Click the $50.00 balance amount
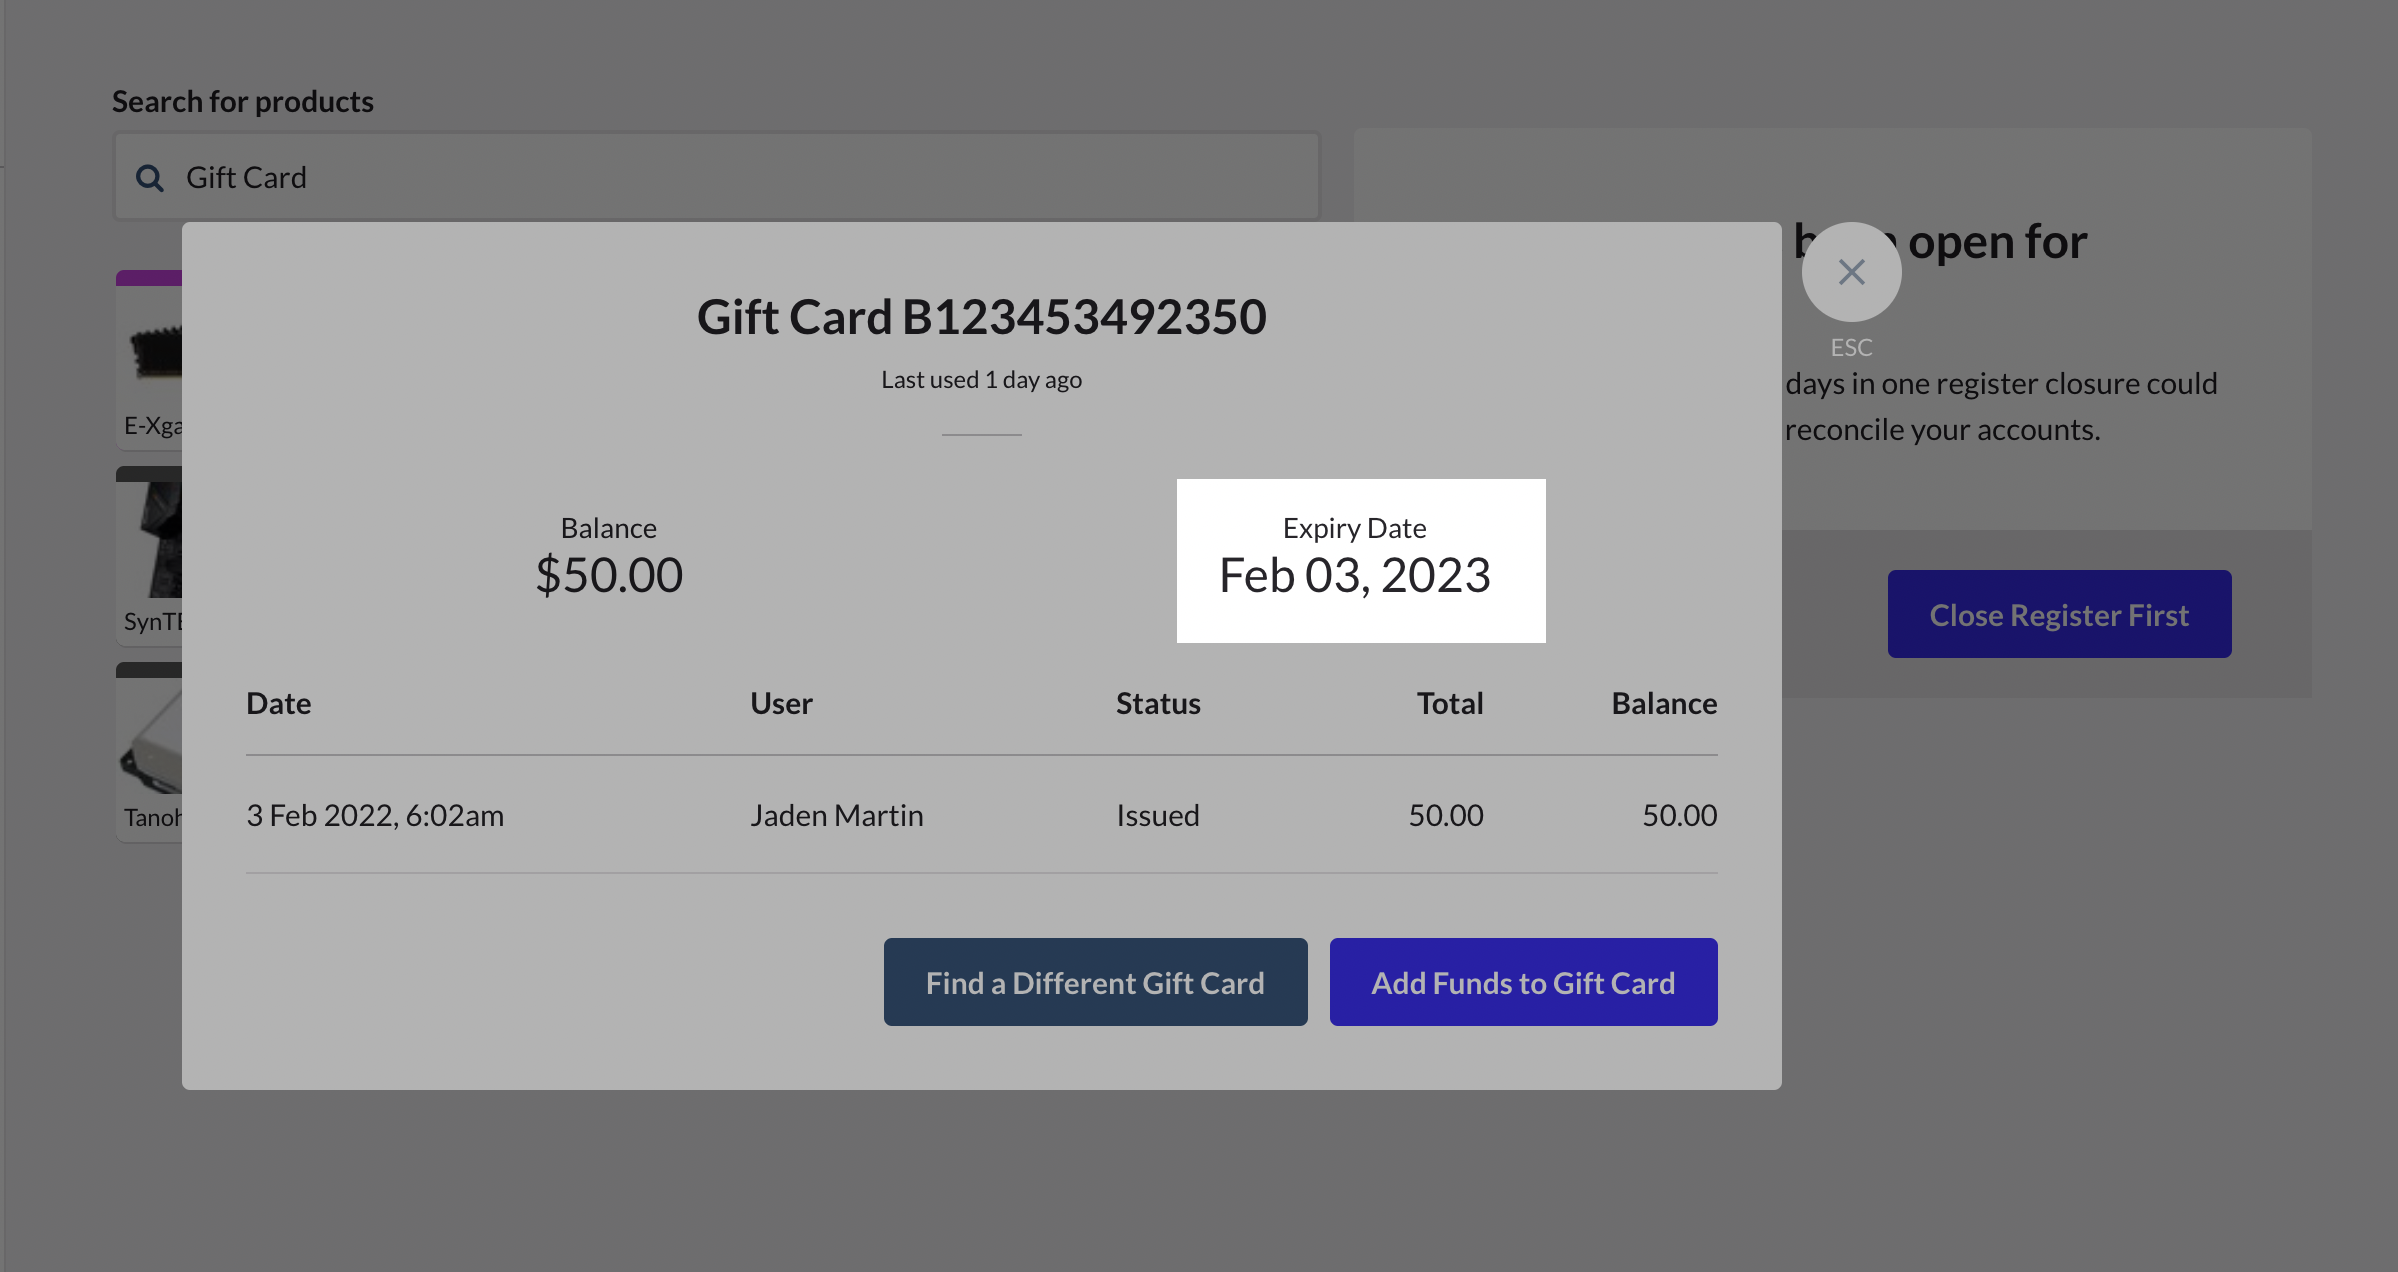This screenshot has width=2398, height=1272. click(x=609, y=574)
